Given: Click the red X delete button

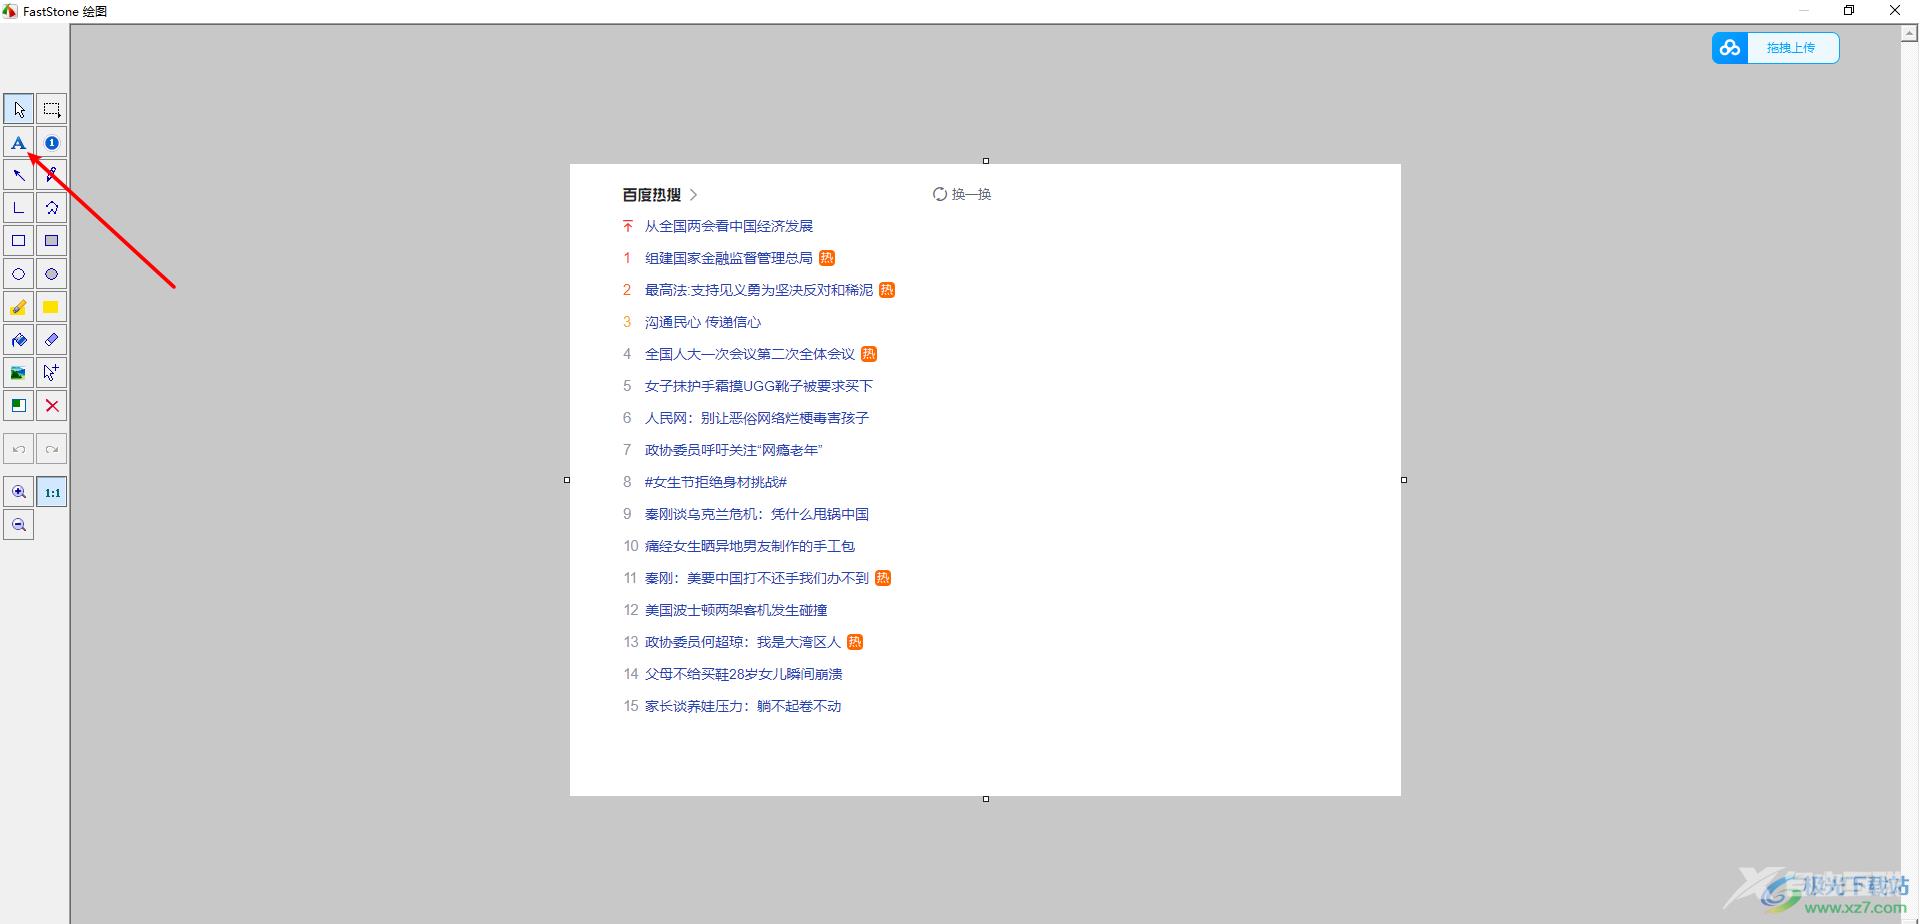Looking at the screenshot, I should pyautogui.click(x=52, y=406).
